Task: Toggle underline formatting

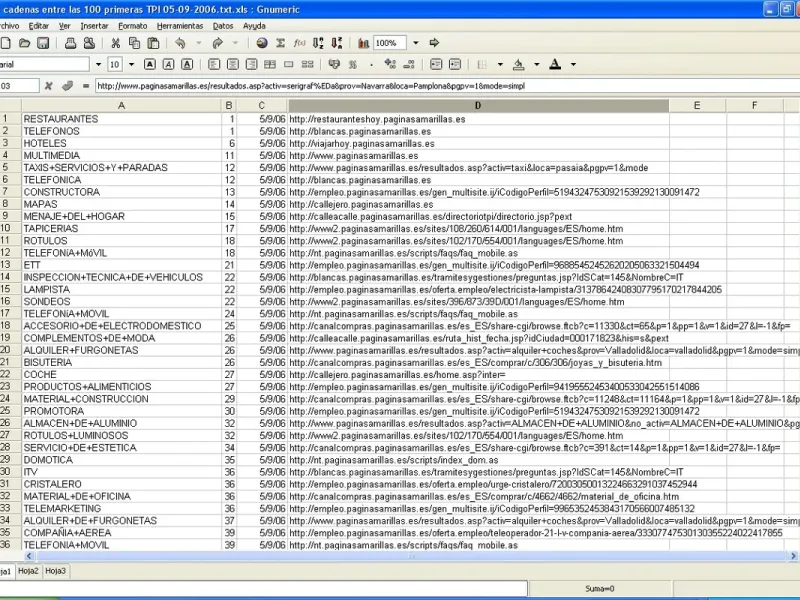Action: tap(187, 64)
